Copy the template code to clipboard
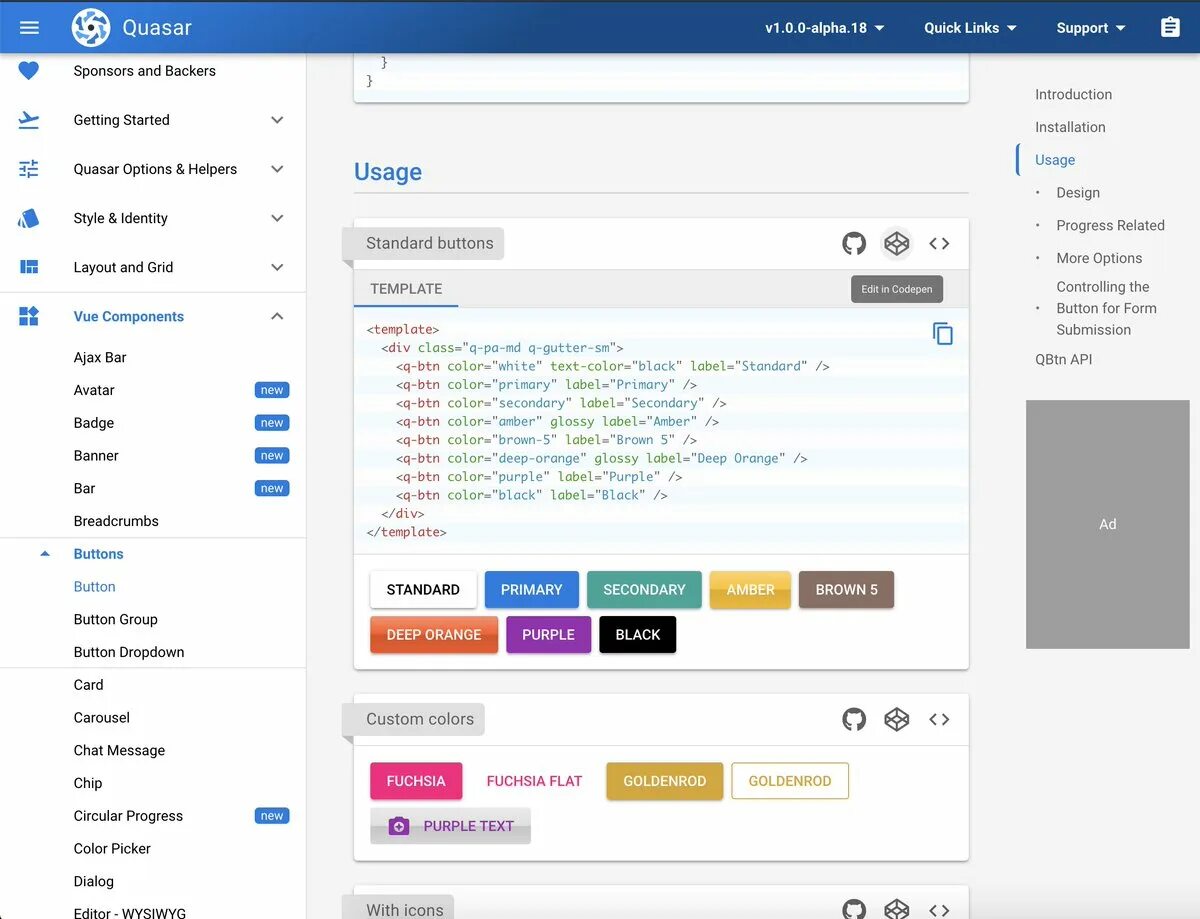Screen dimensions: 1200x919 click(943, 333)
